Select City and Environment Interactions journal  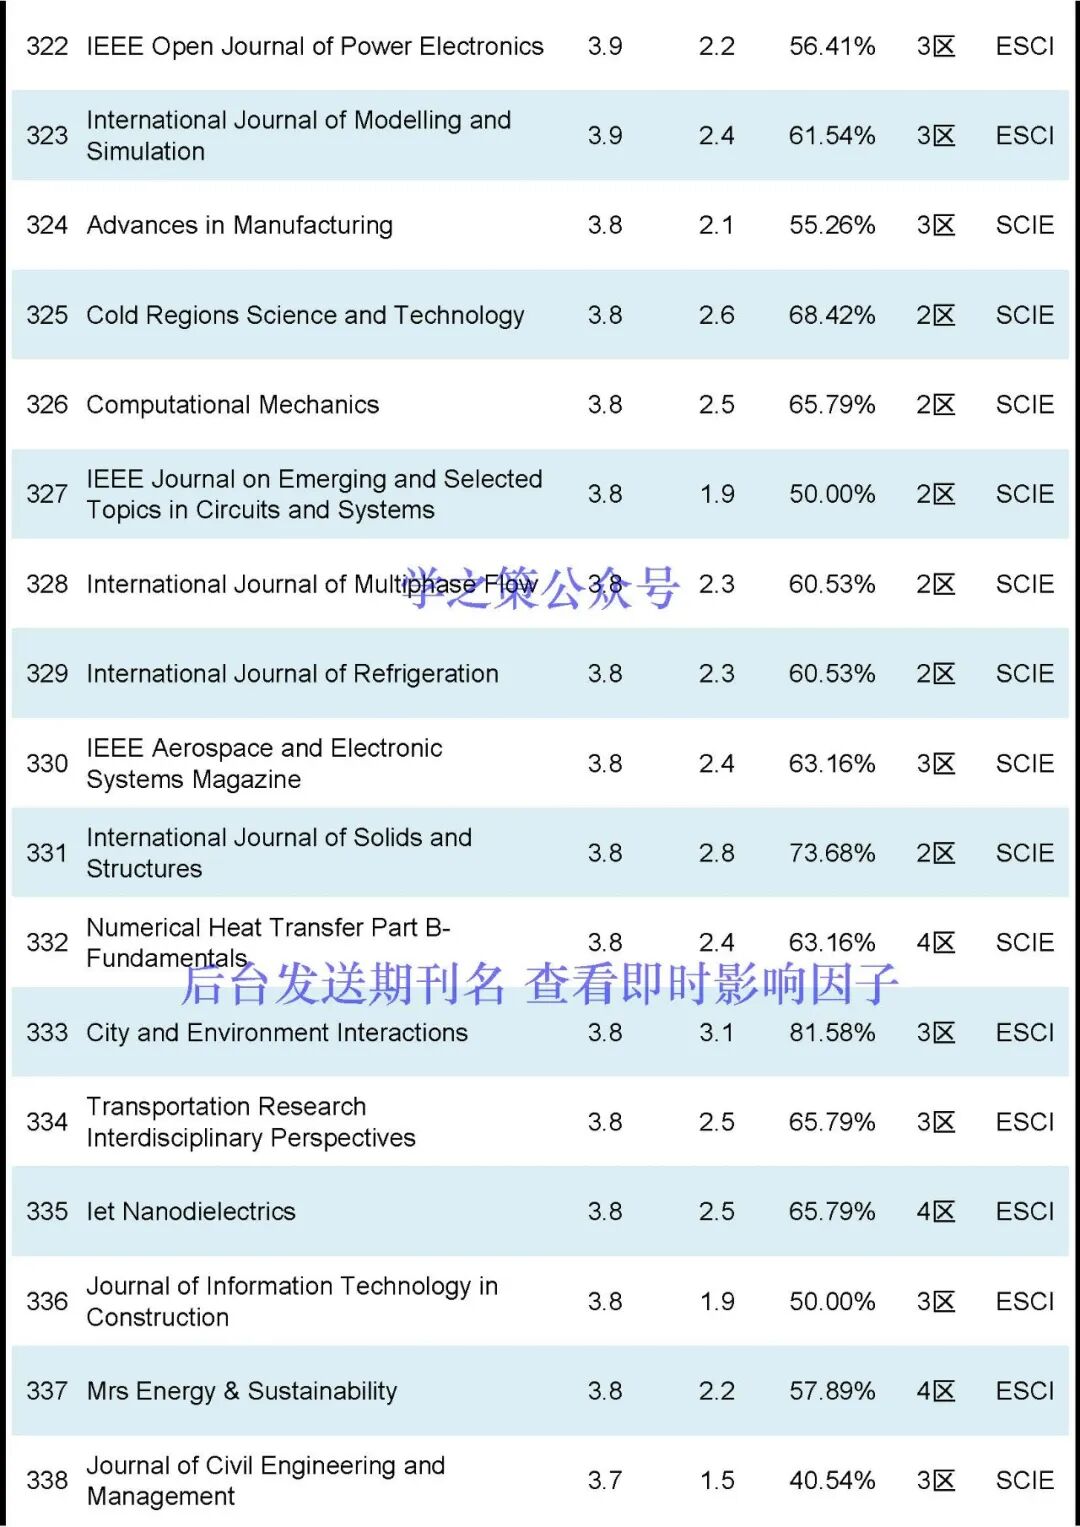coord(277,1032)
